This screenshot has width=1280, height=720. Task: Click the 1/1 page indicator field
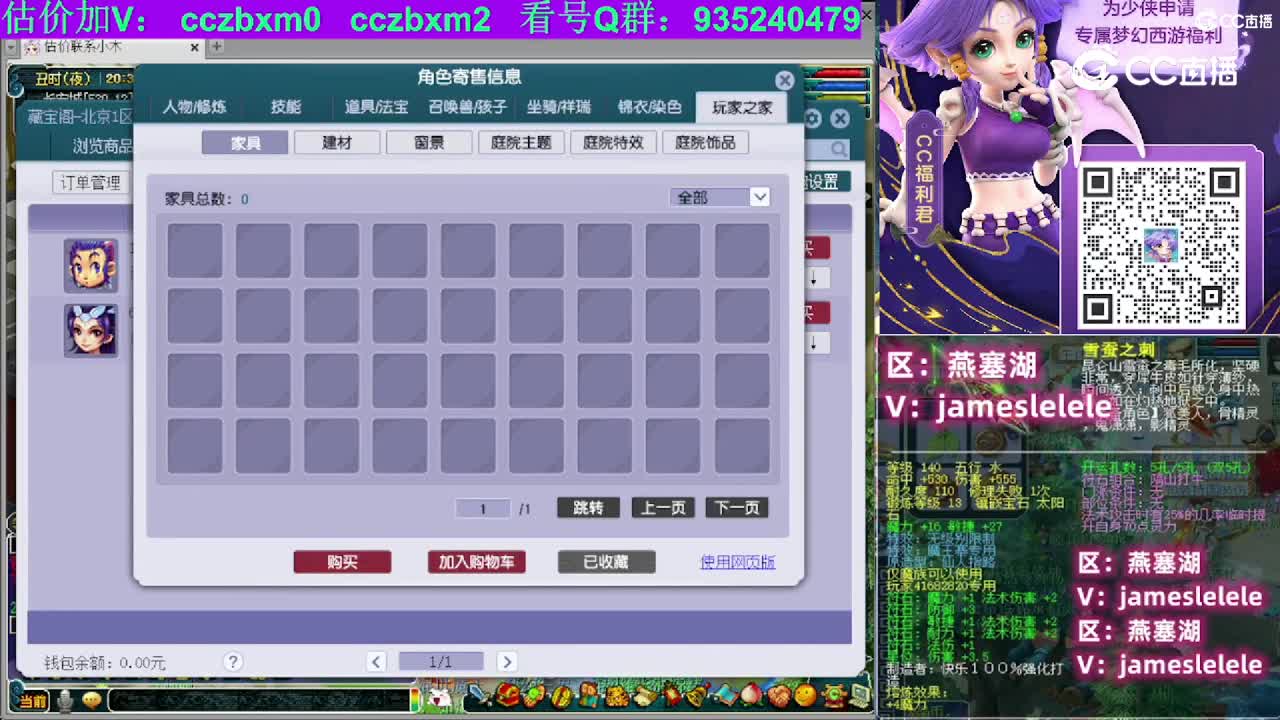(x=441, y=661)
